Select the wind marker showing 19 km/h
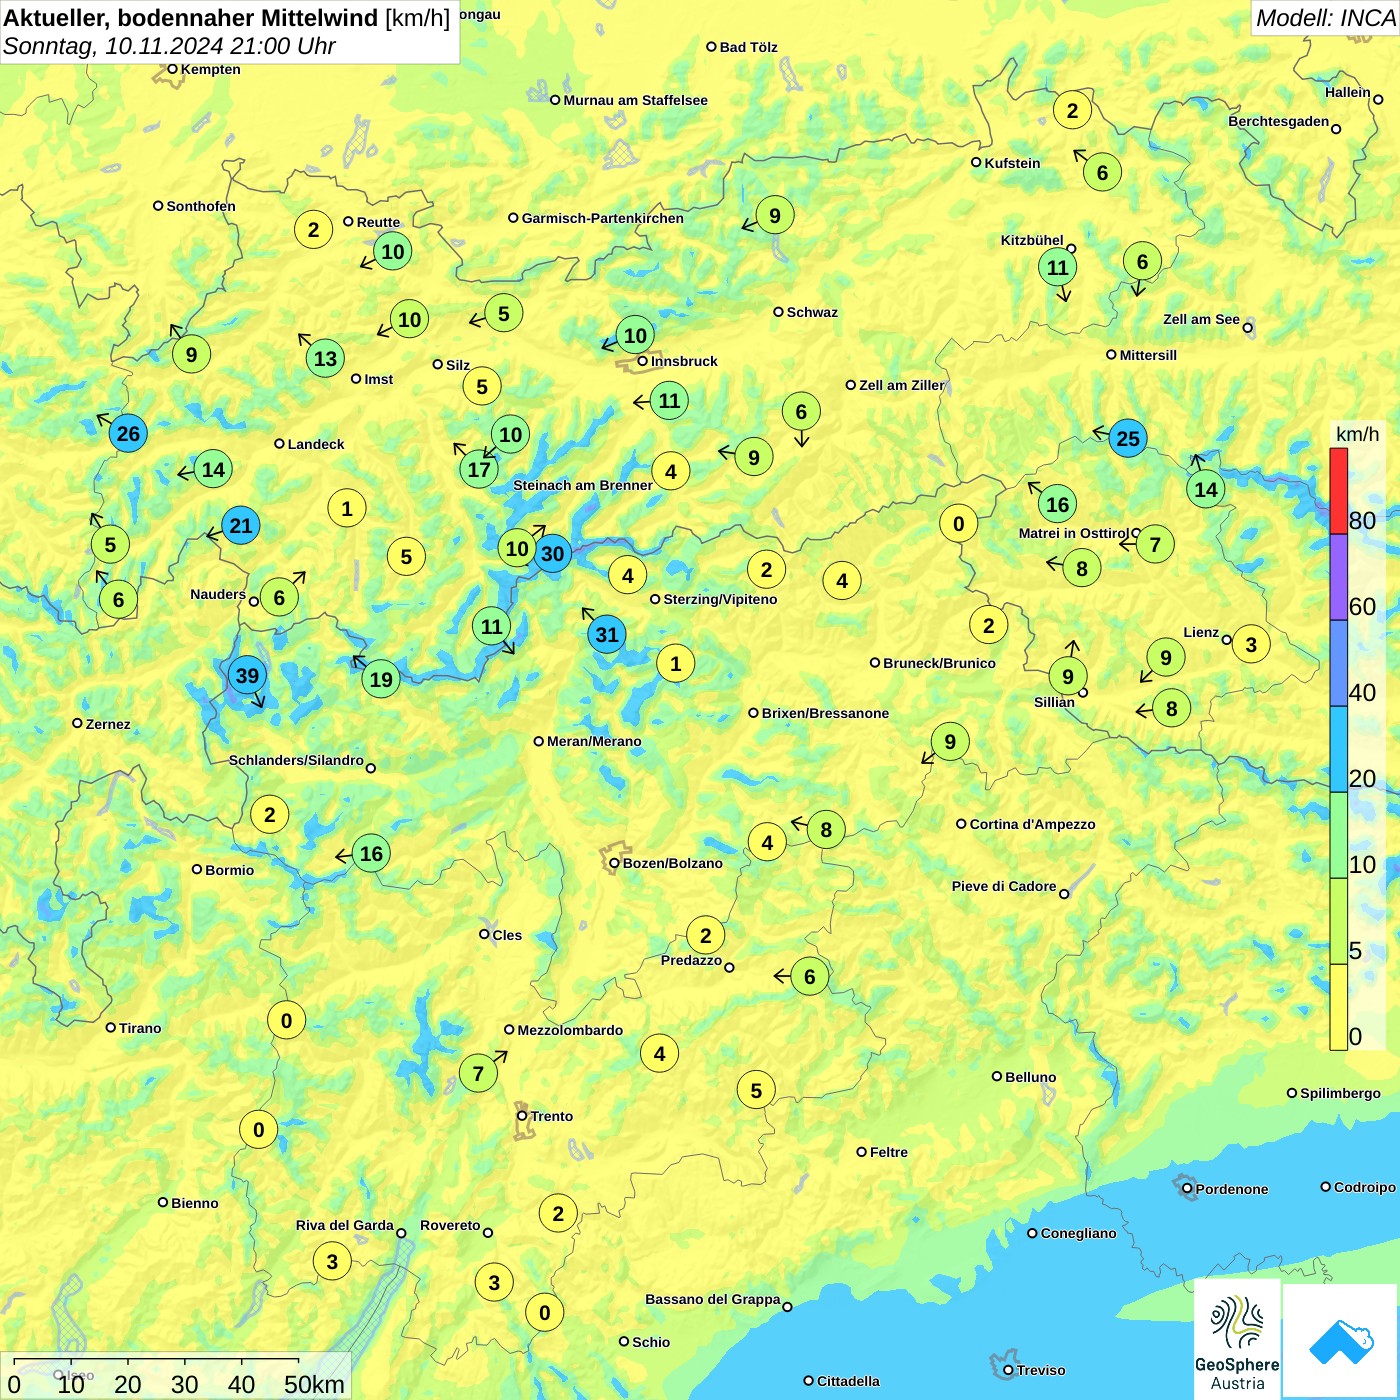This screenshot has width=1400, height=1400. [381, 679]
